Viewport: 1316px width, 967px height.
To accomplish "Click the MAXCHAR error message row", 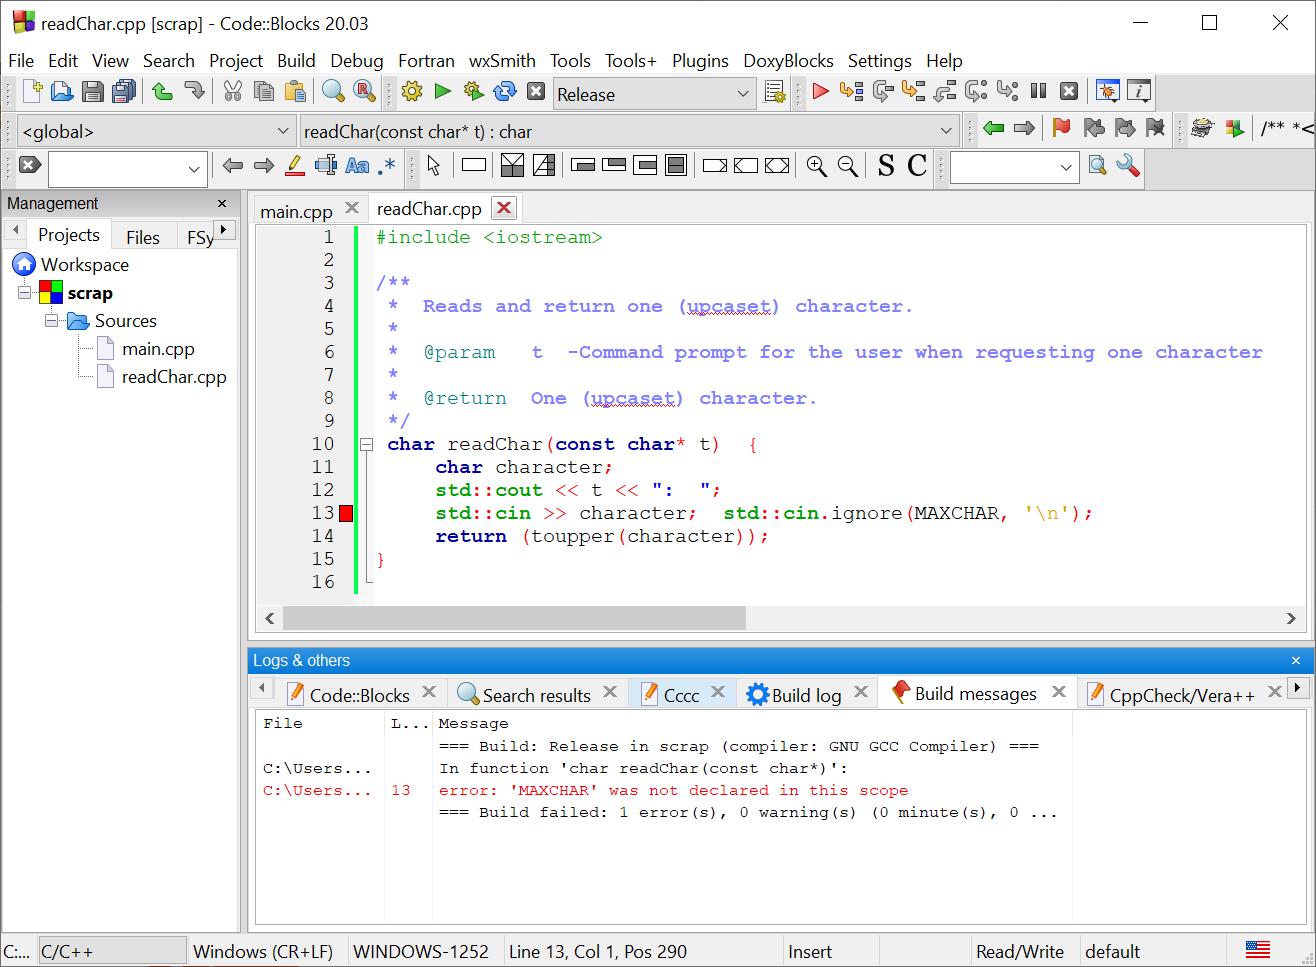I will pyautogui.click(x=673, y=790).
